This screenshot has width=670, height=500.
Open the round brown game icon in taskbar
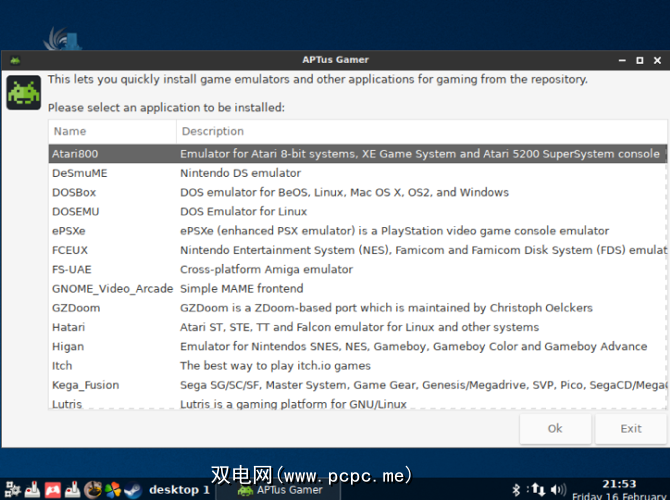point(92,490)
